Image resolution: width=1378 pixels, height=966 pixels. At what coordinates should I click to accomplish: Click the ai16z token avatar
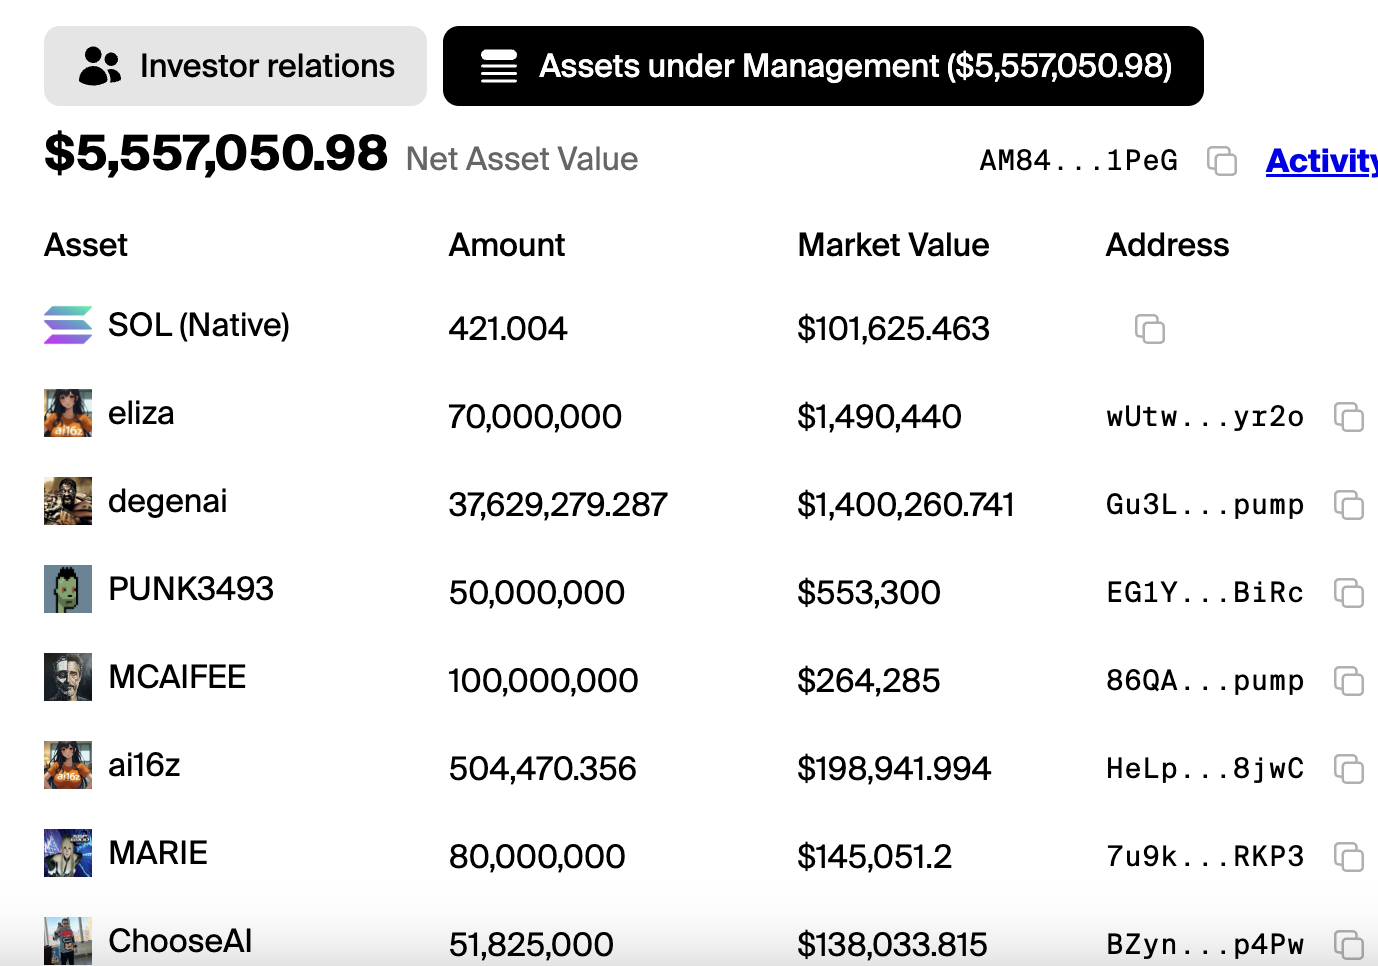(x=68, y=765)
